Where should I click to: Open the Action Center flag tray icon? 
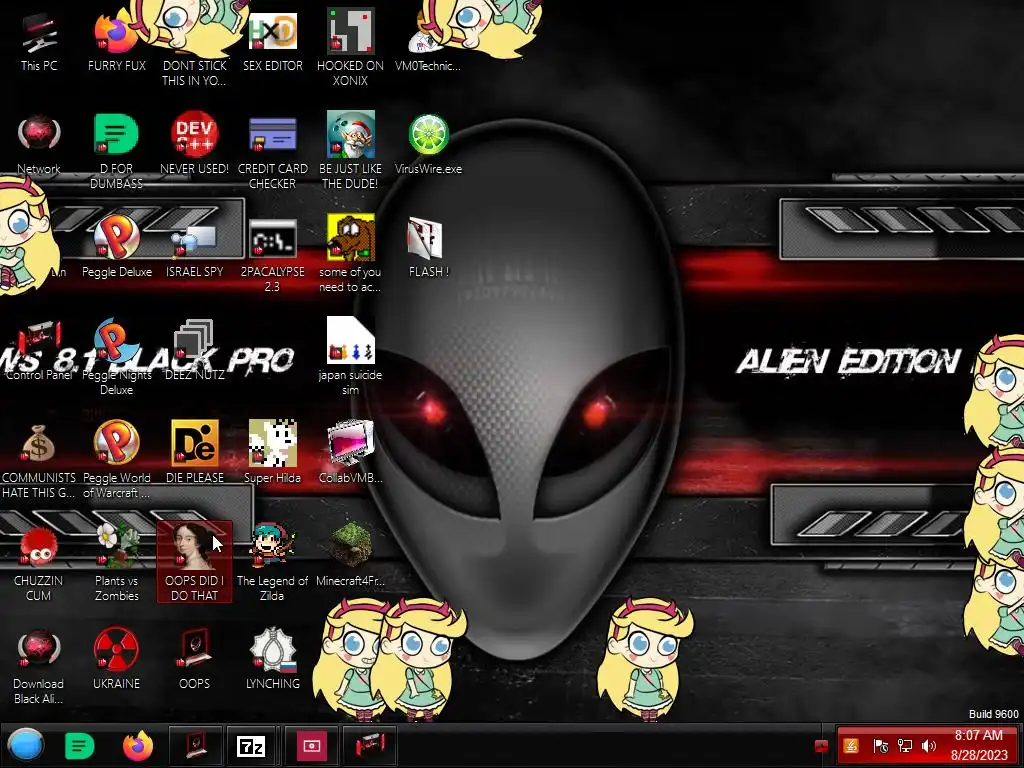click(x=880, y=746)
